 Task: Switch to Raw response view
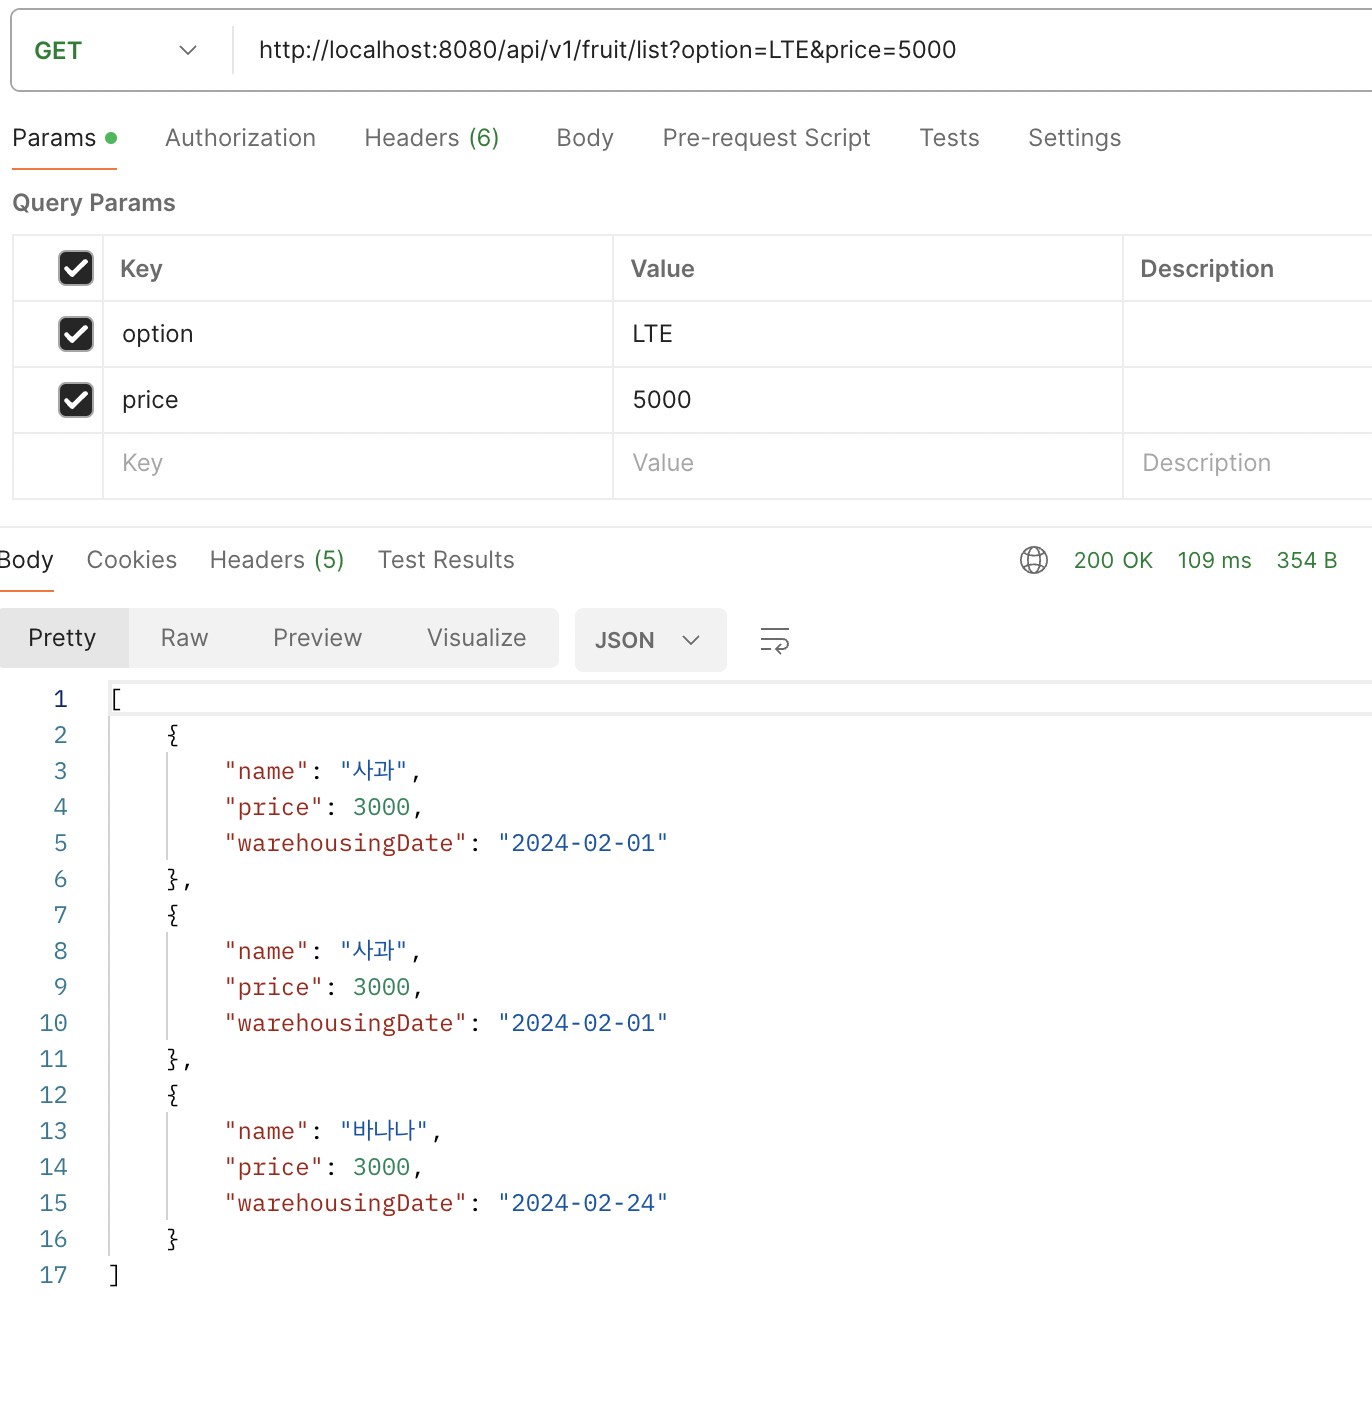(185, 638)
